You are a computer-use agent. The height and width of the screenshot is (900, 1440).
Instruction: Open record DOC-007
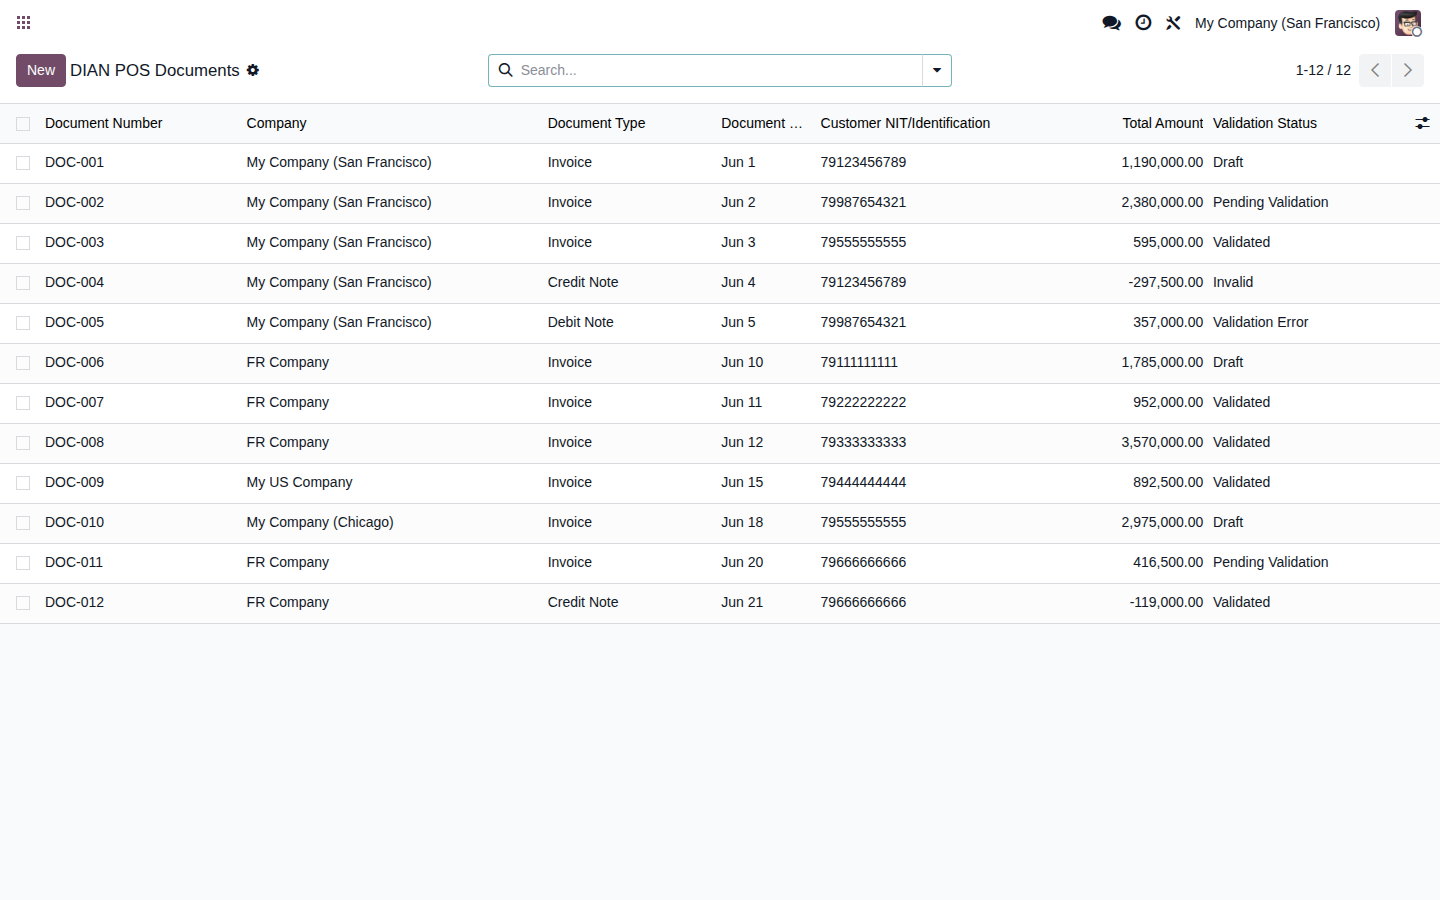74,402
